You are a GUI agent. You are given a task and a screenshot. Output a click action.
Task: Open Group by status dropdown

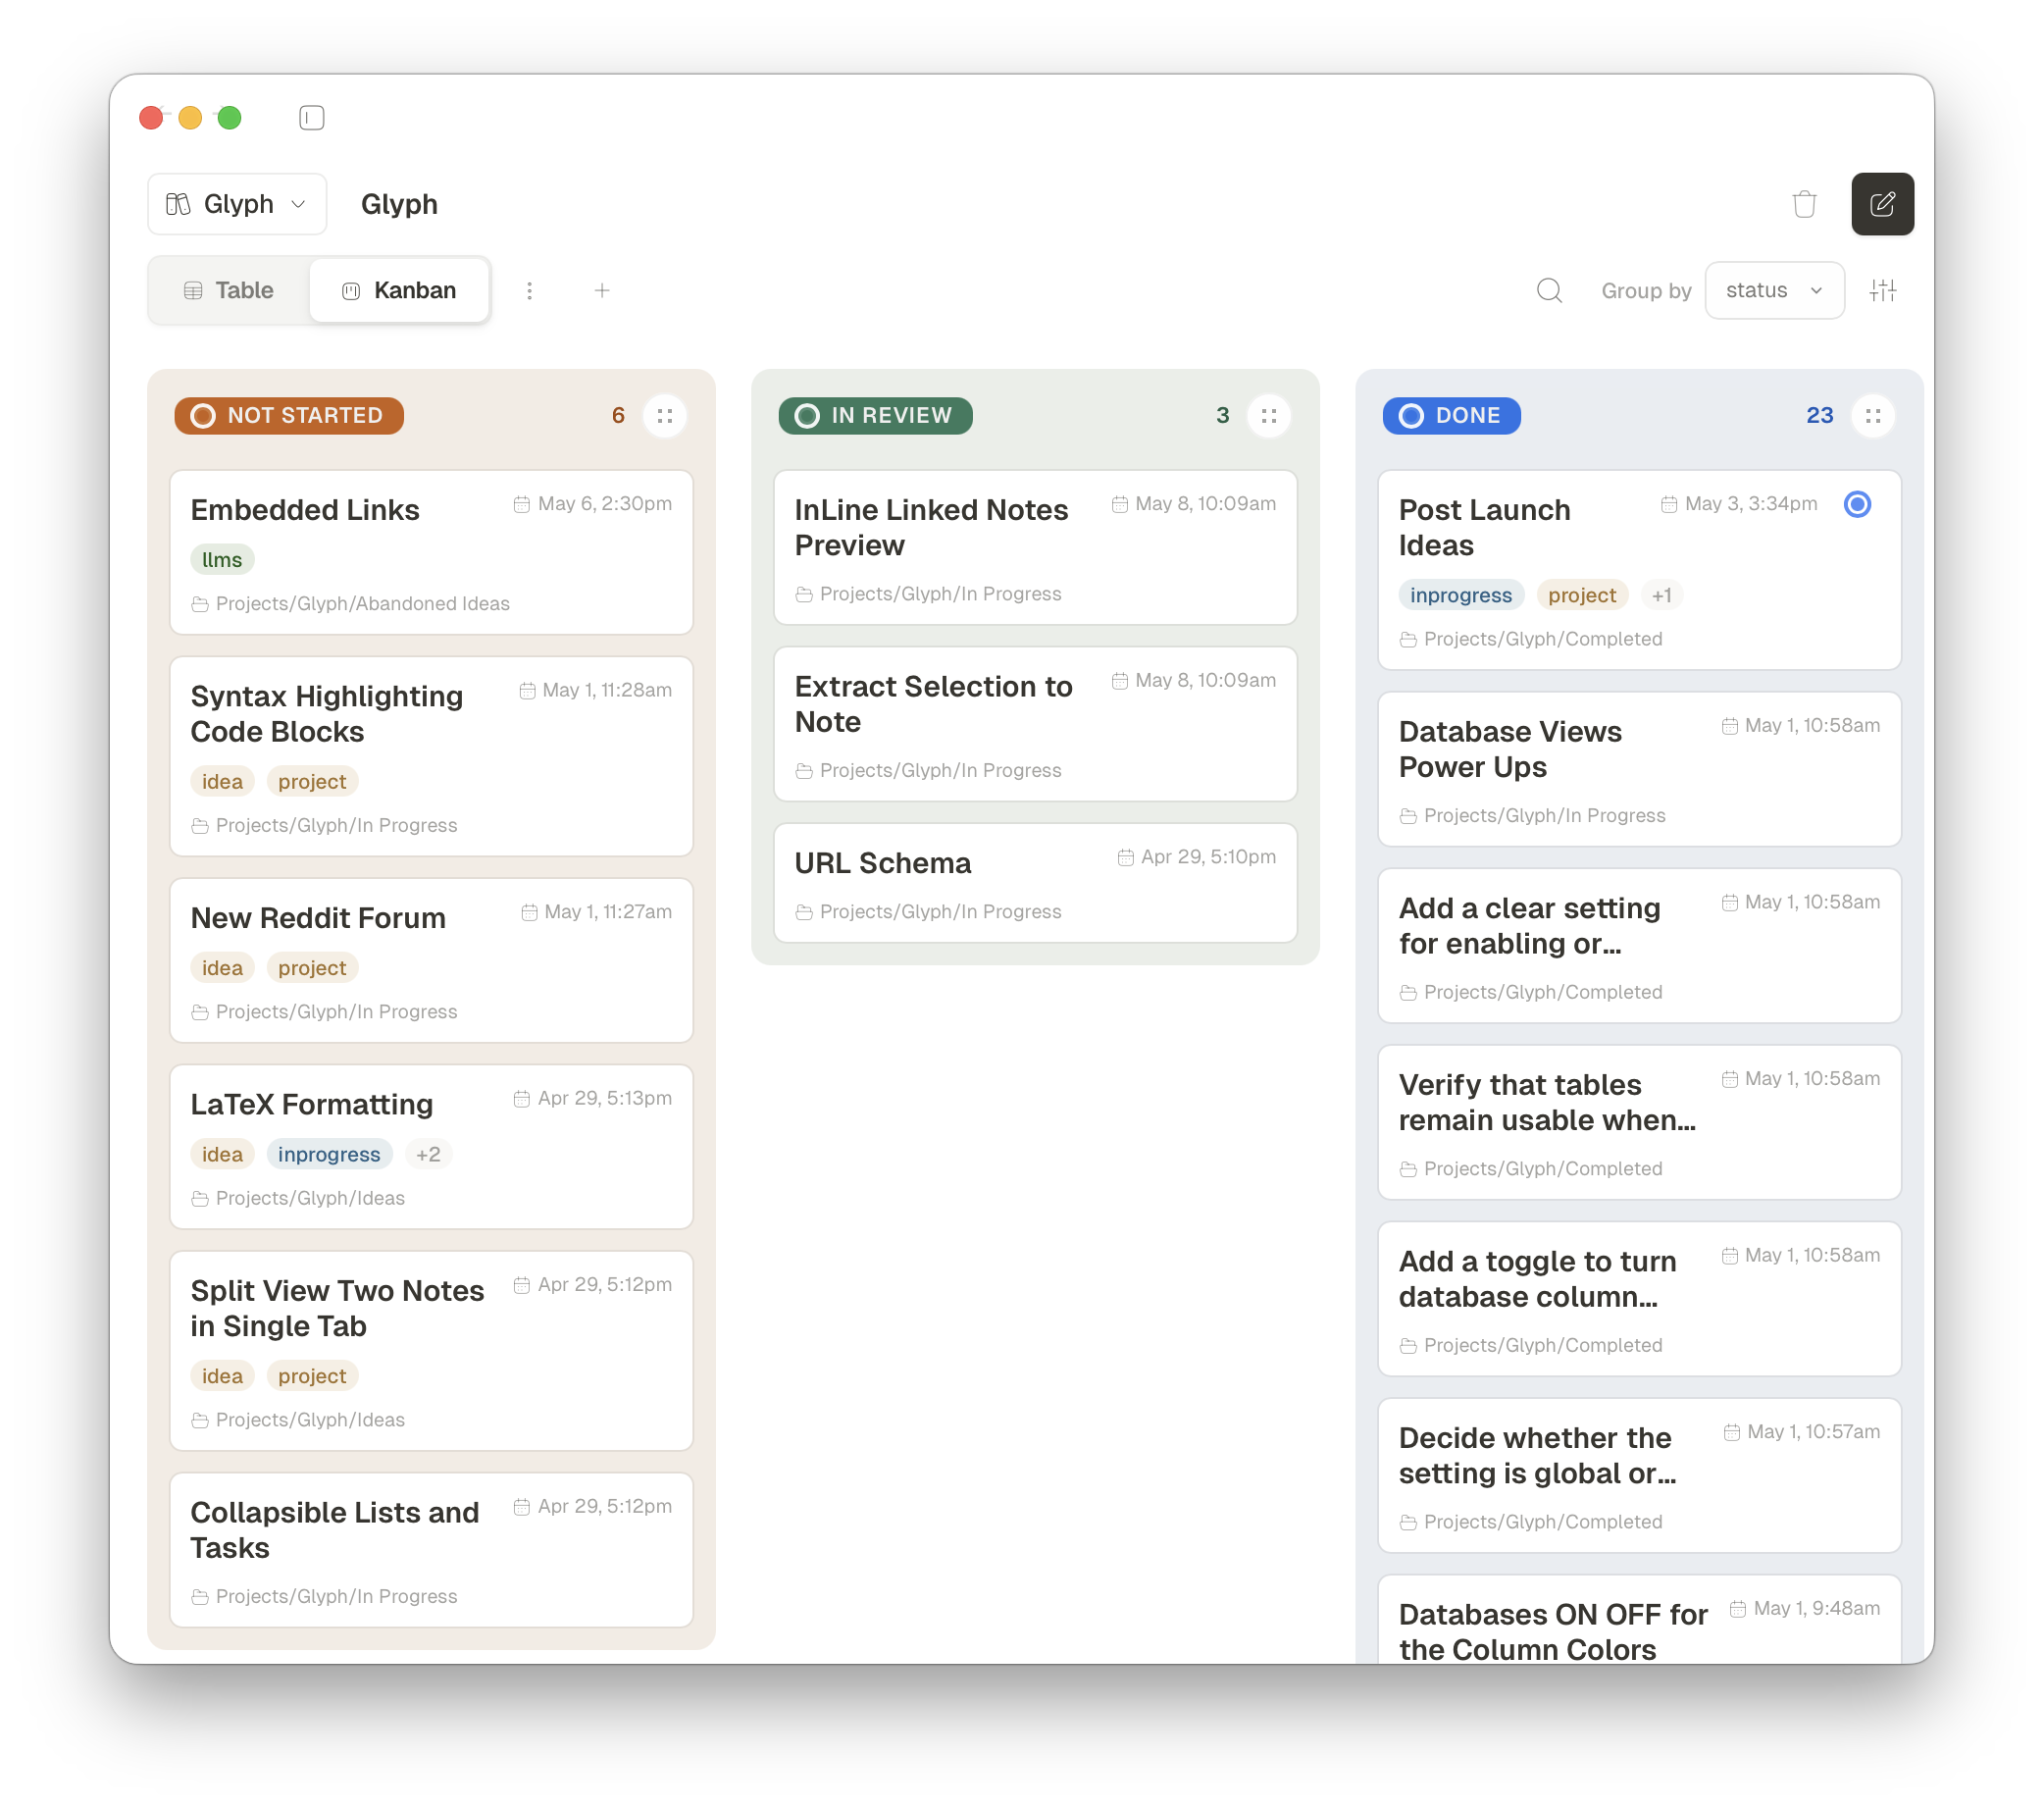[x=1773, y=291]
